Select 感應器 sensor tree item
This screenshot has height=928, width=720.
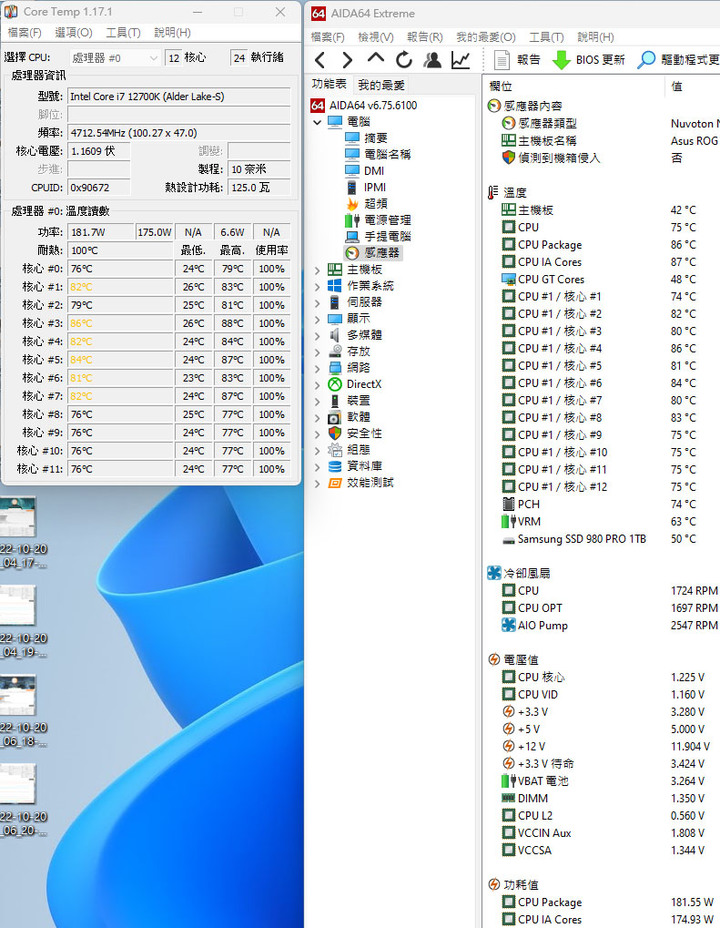pos(381,253)
